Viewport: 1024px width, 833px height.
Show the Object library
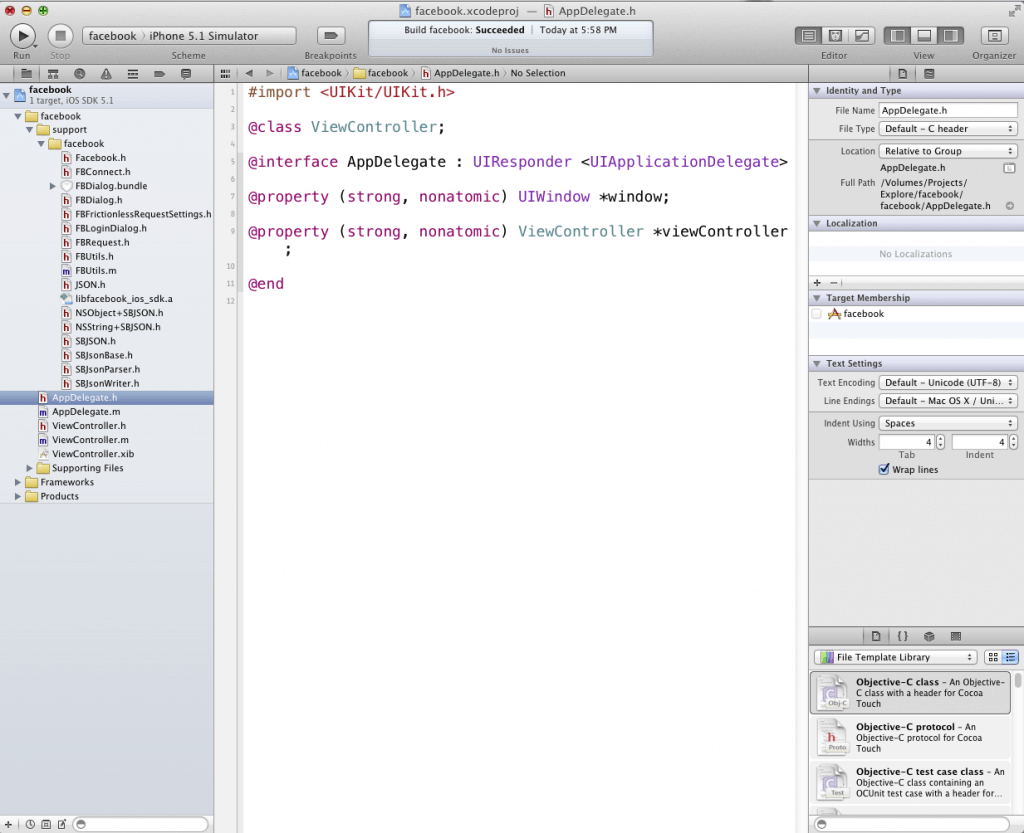[x=929, y=636]
